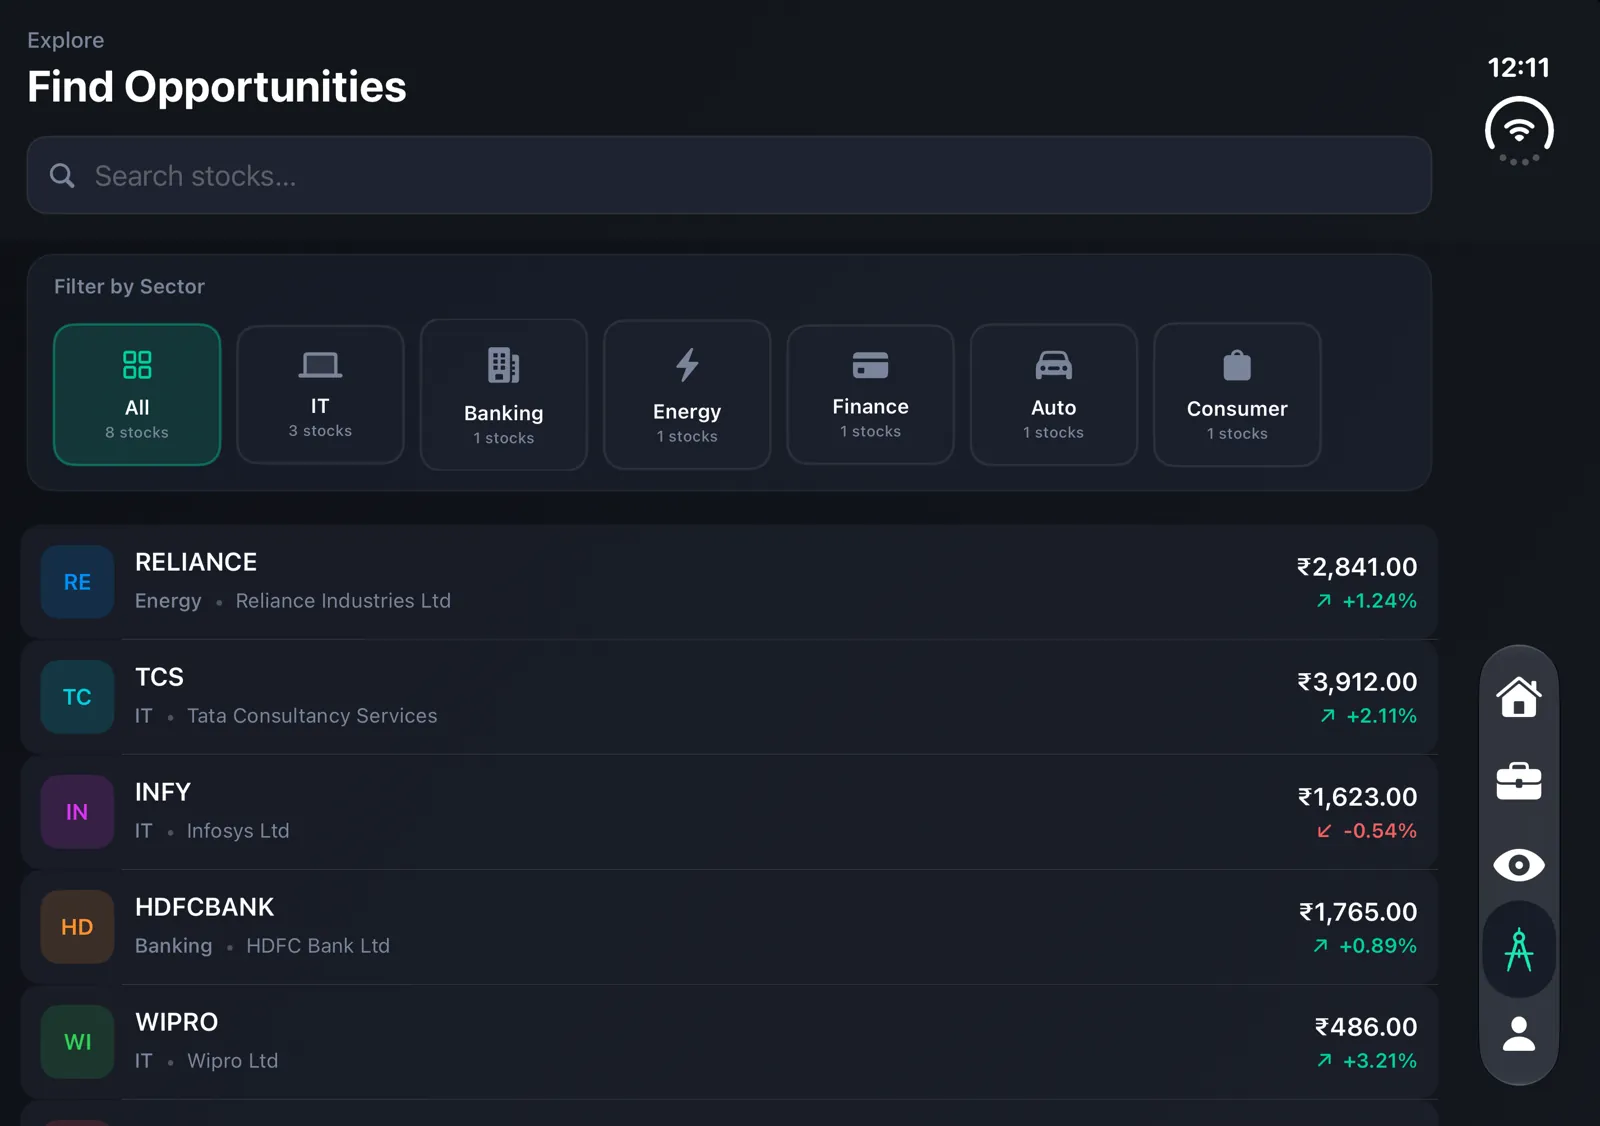Open the INFY stock row
Screen dimensions: 1600x1126
(x=729, y=812)
